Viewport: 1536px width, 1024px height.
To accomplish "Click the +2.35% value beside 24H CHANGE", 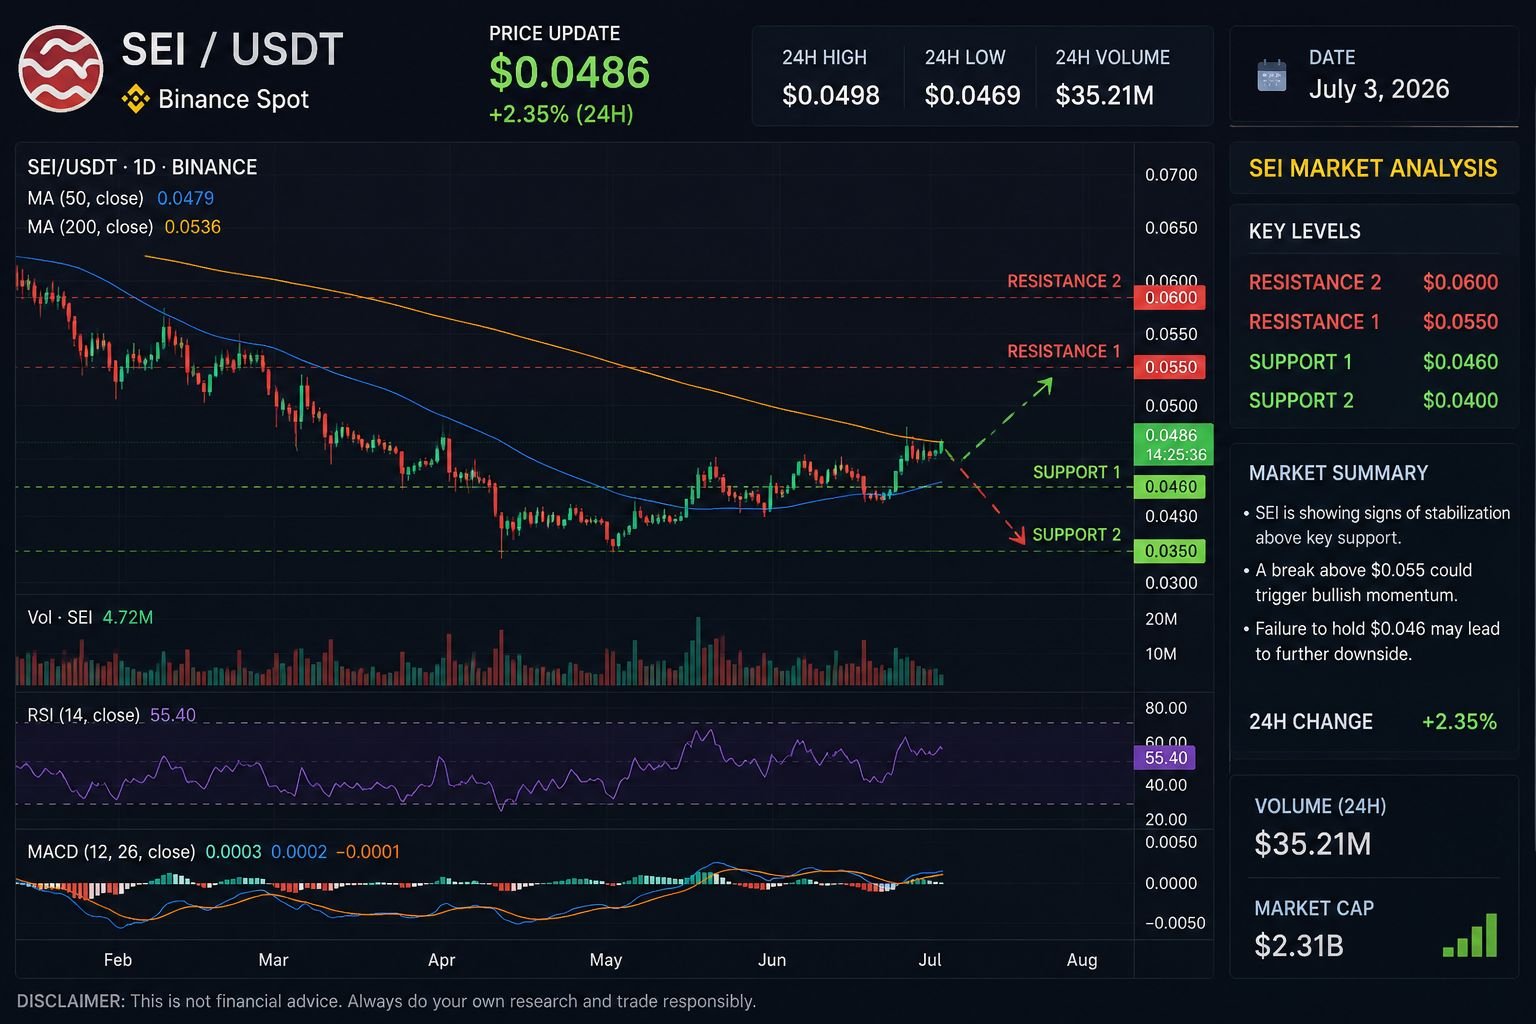I will coord(1459,722).
